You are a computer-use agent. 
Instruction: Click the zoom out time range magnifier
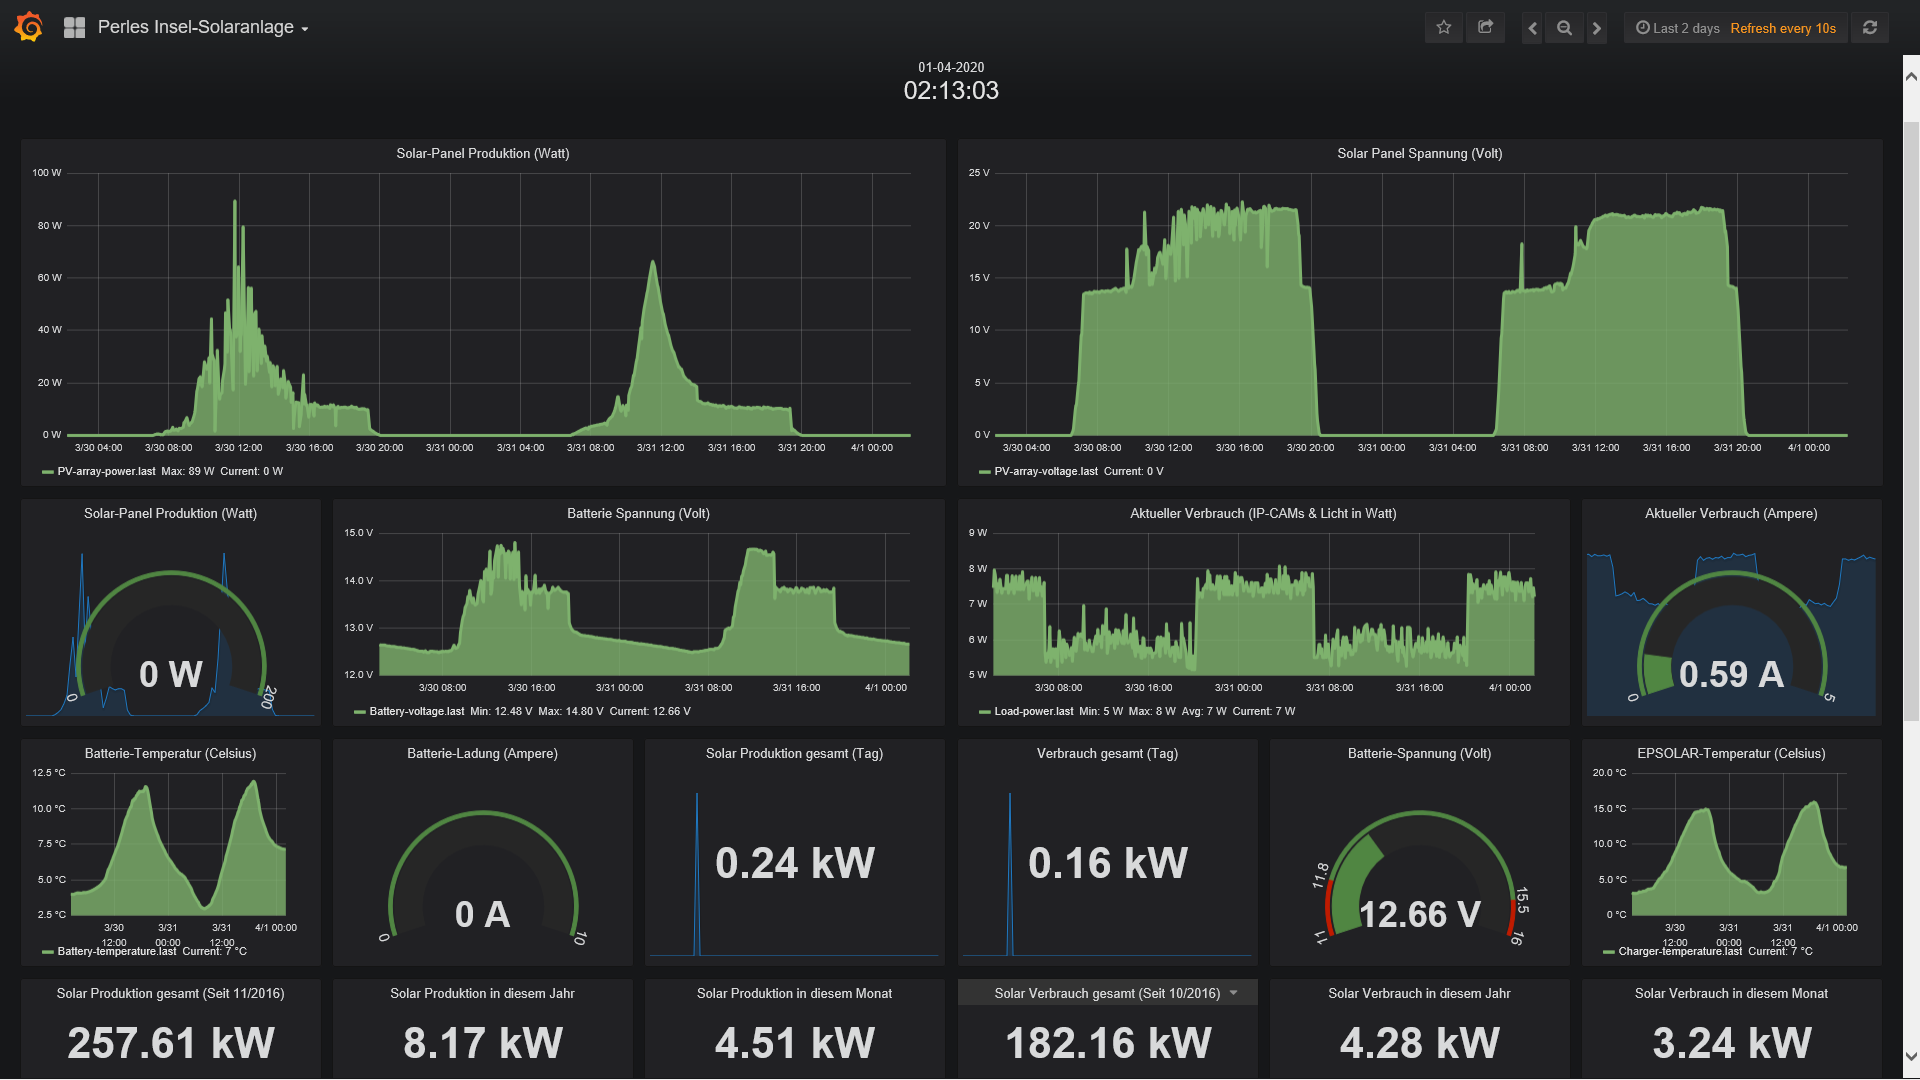click(x=1564, y=29)
